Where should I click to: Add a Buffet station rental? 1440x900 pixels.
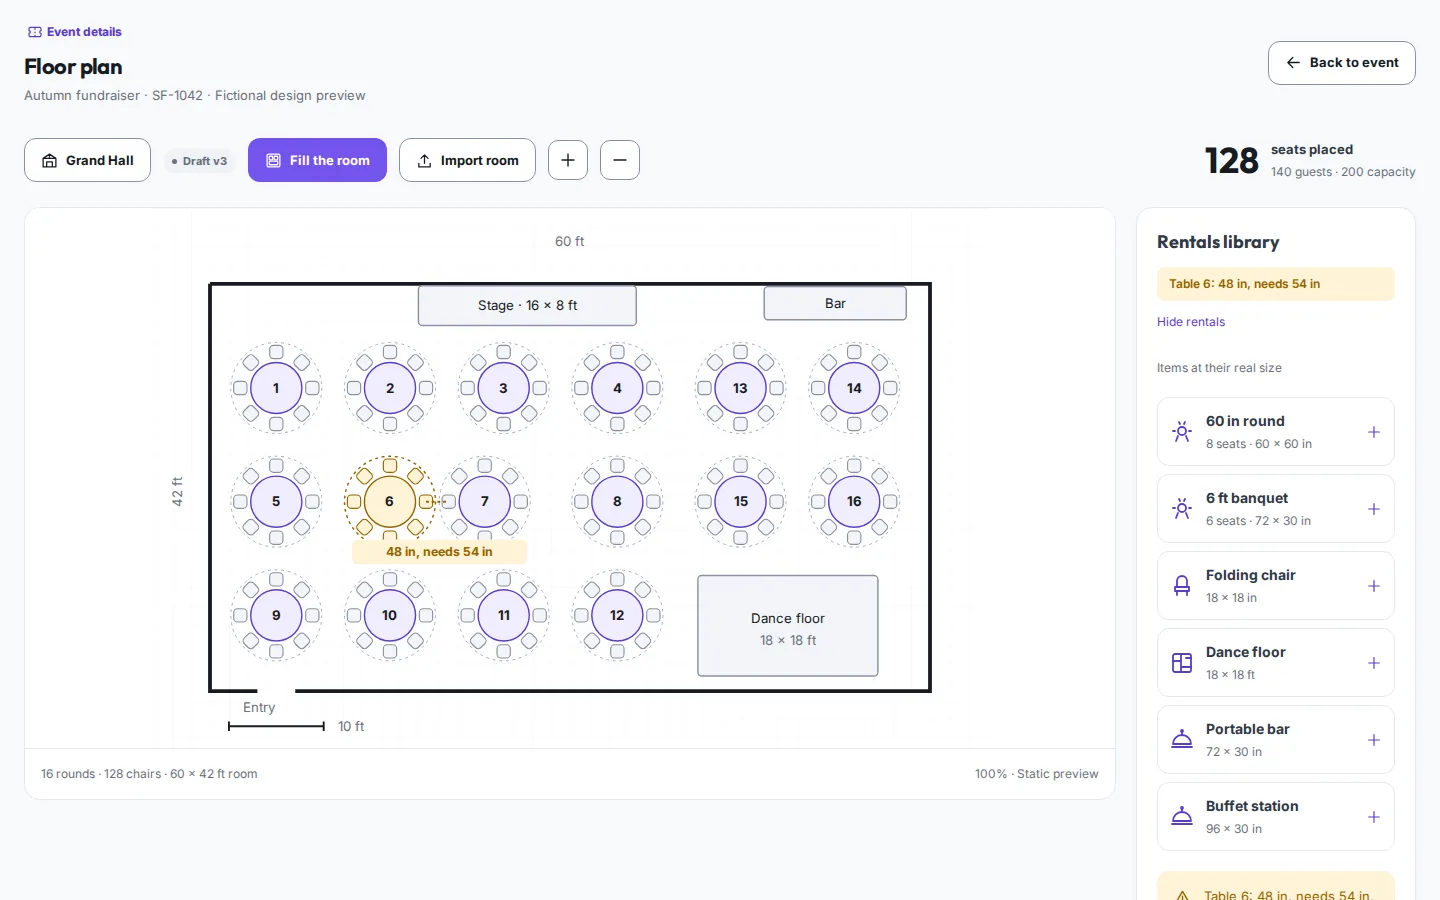[1374, 817]
